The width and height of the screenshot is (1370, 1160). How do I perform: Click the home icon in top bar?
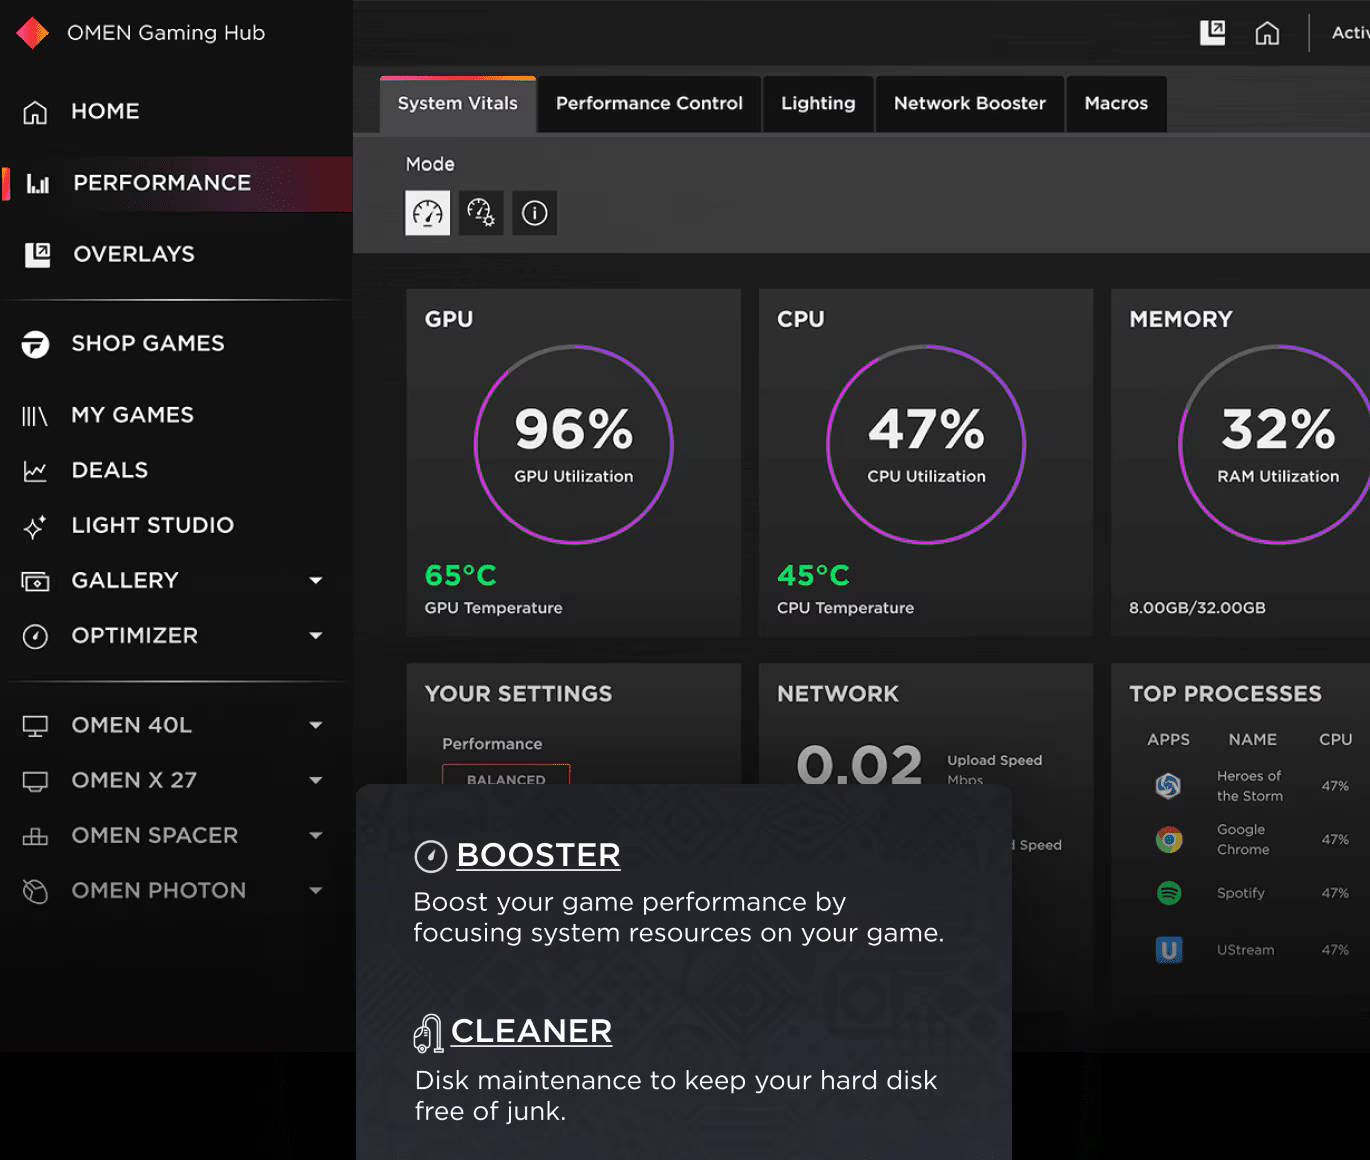[1267, 34]
